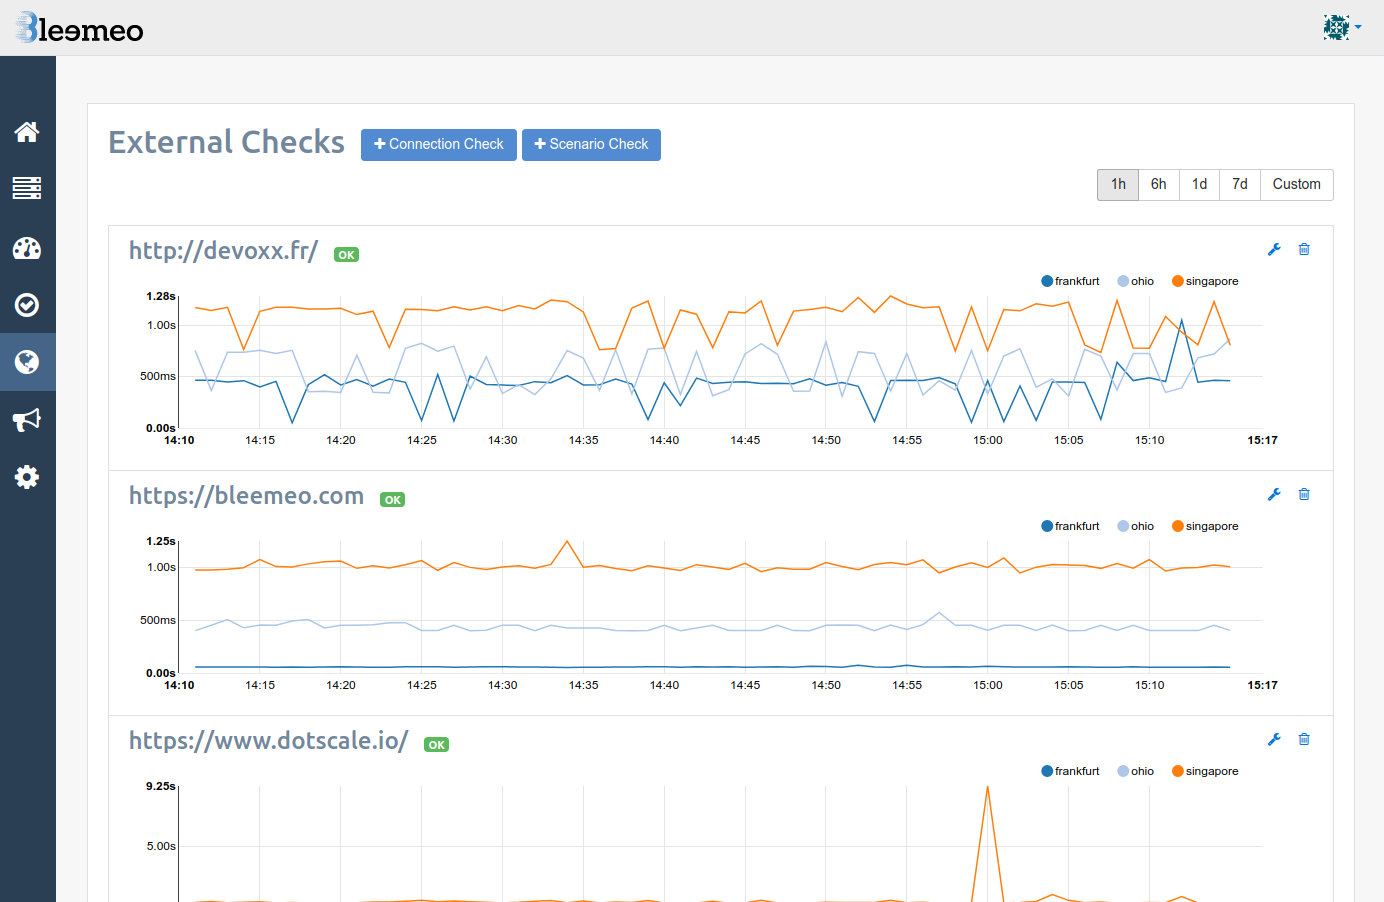The width and height of the screenshot is (1384, 902).
Task: Click the OK badge next to bleemeo.com
Action: [392, 500]
